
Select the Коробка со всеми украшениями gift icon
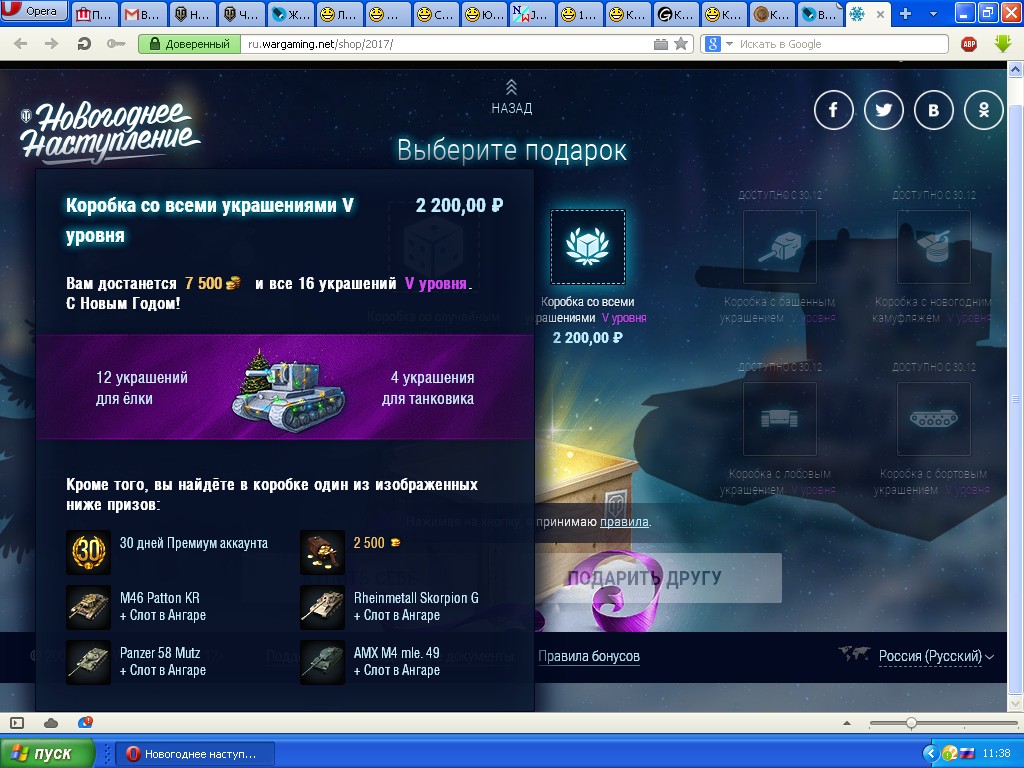click(588, 247)
